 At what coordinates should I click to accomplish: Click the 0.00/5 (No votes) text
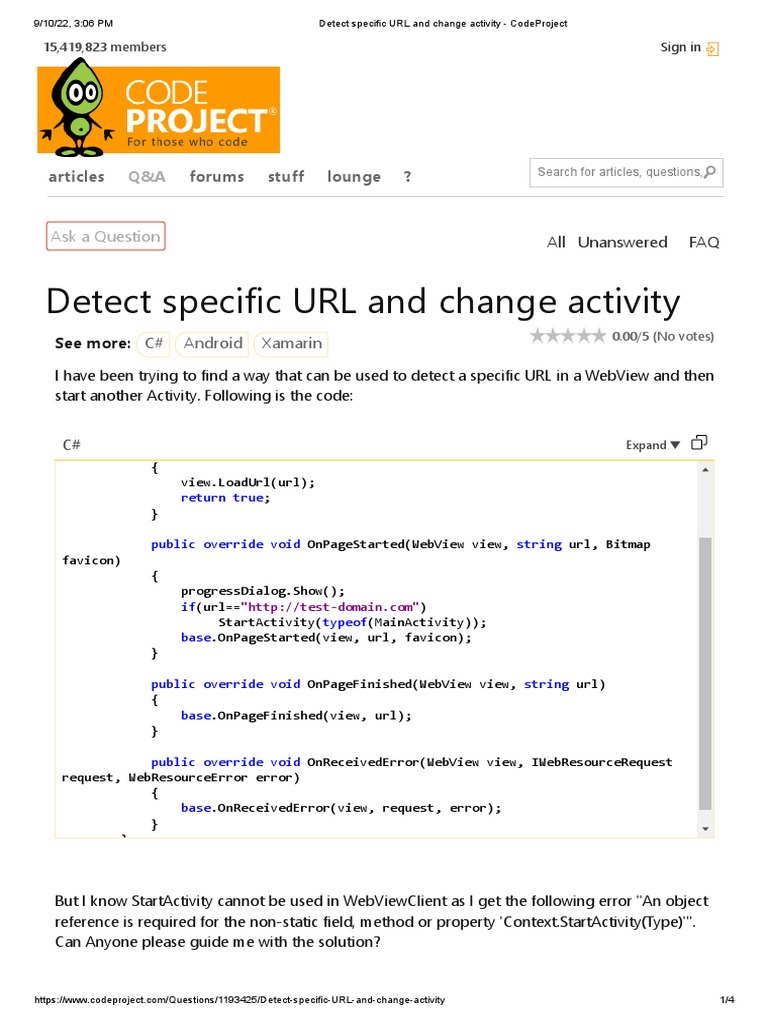(x=663, y=336)
